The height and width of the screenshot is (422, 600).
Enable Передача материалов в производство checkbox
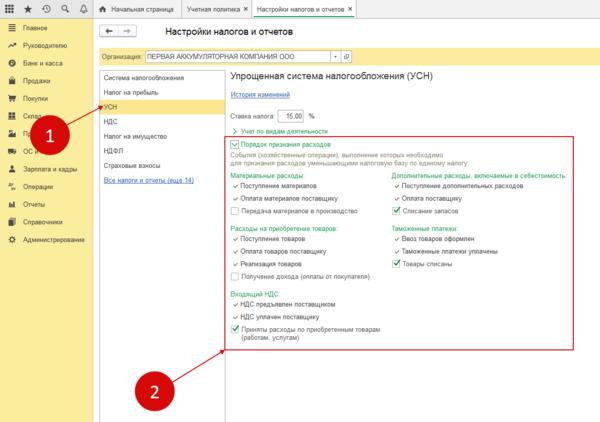point(235,211)
